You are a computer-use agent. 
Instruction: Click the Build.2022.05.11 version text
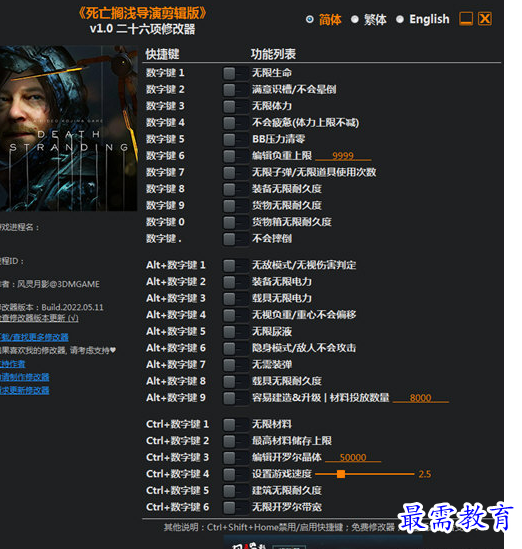click(72, 307)
